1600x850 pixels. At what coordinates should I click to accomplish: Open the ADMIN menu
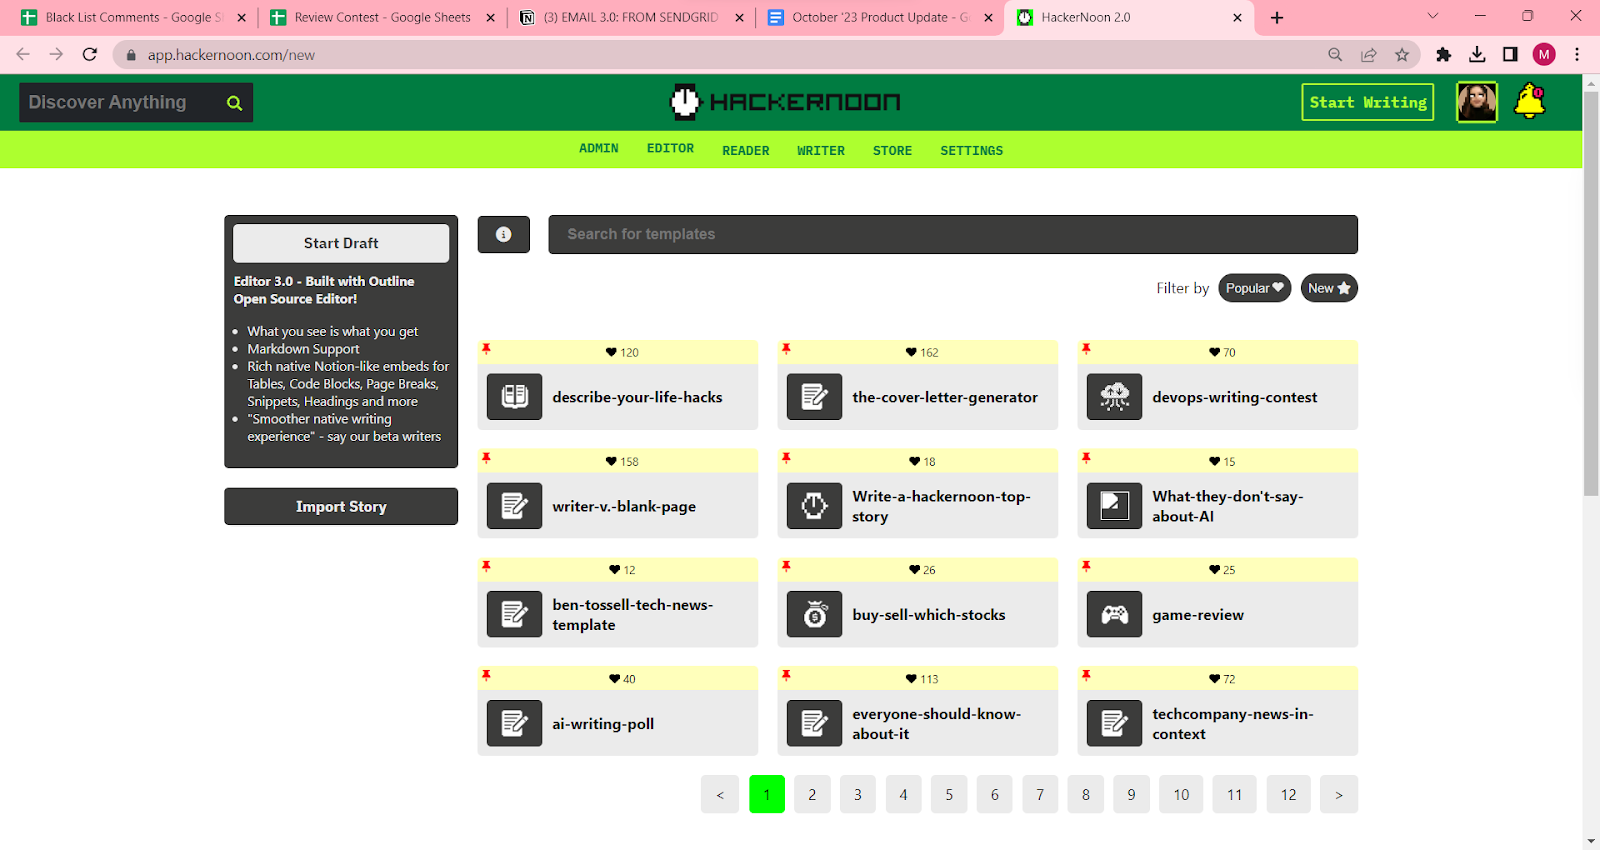(599, 148)
